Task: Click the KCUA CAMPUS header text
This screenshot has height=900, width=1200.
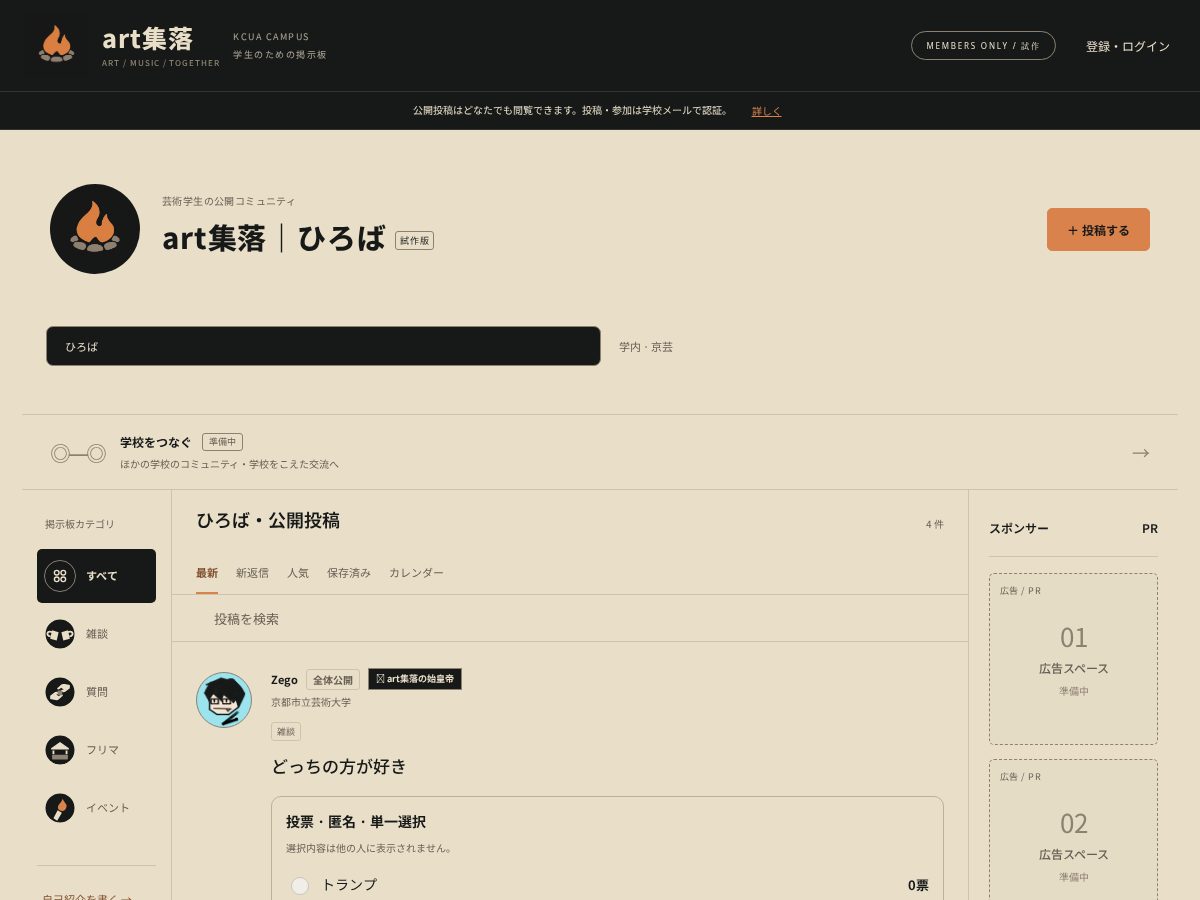Action: click(271, 37)
